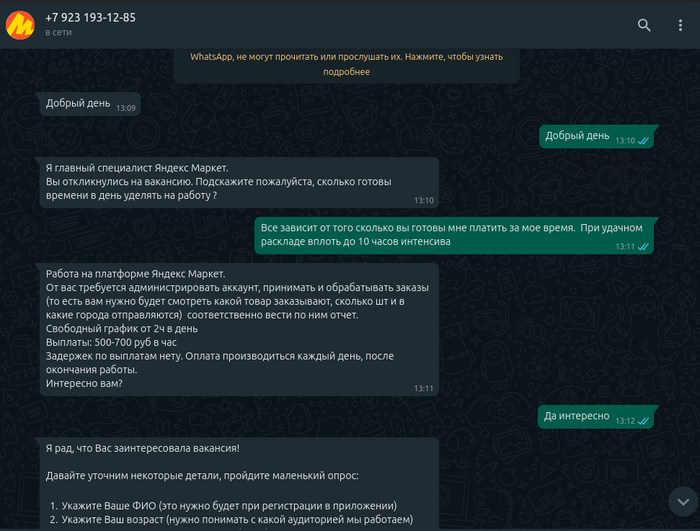Click read-receipt checkmarks on the 13:10 message
The image size is (700, 531).
click(643, 141)
